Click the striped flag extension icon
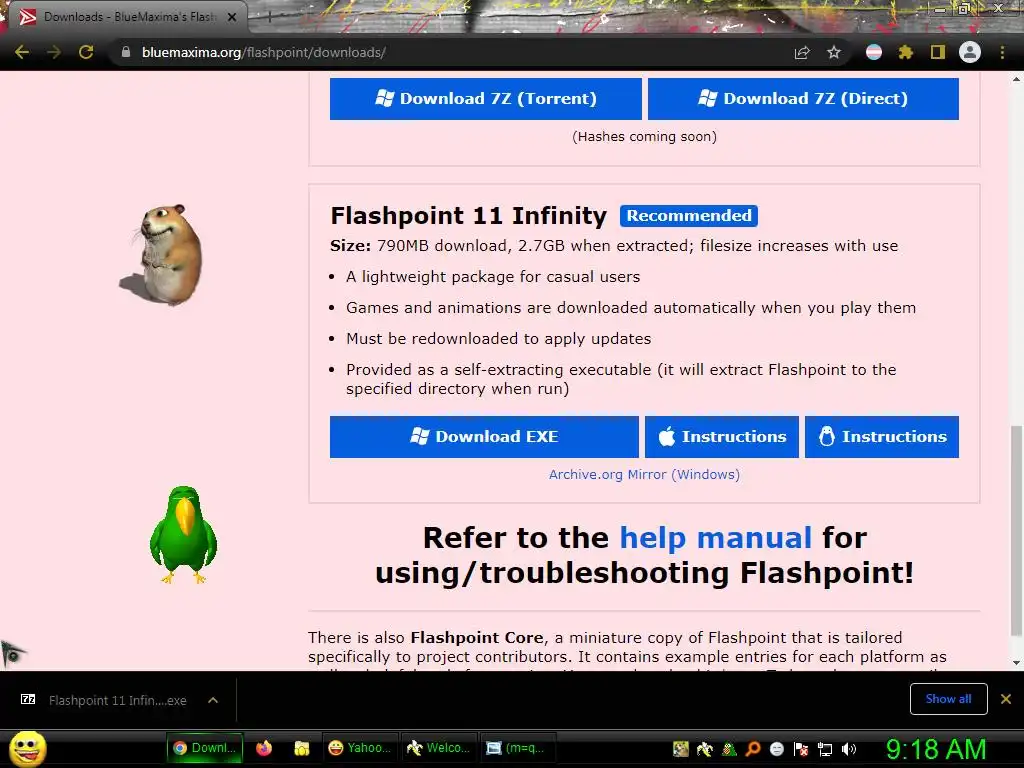The height and width of the screenshot is (768, 1024). pyautogui.click(x=874, y=52)
